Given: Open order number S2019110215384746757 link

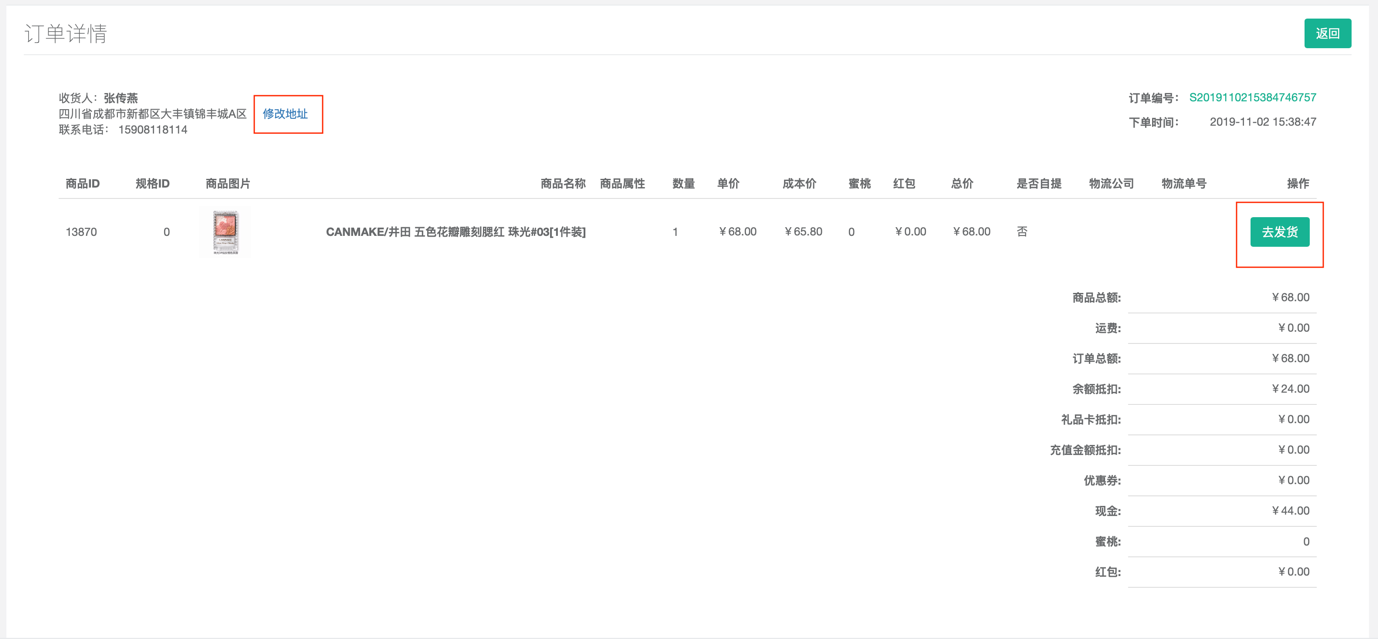Looking at the screenshot, I should click(x=1252, y=98).
